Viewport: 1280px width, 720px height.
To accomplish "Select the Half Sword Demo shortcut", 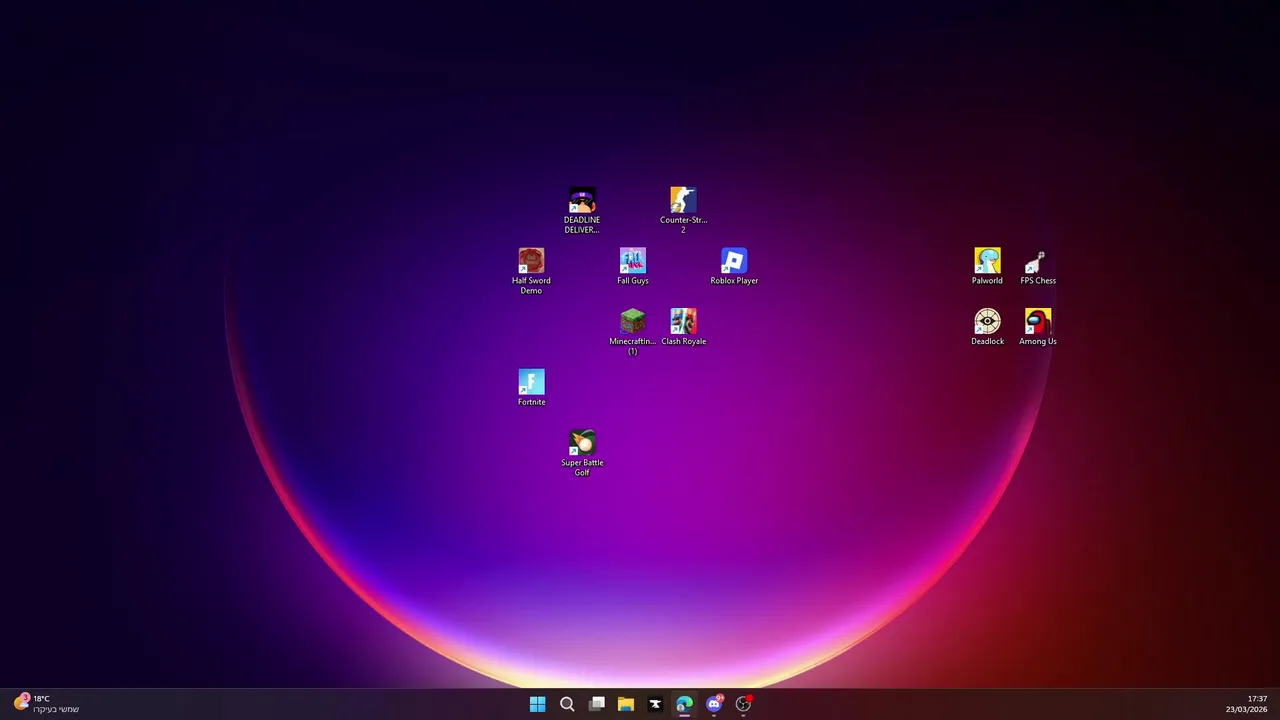I will tap(531, 271).
